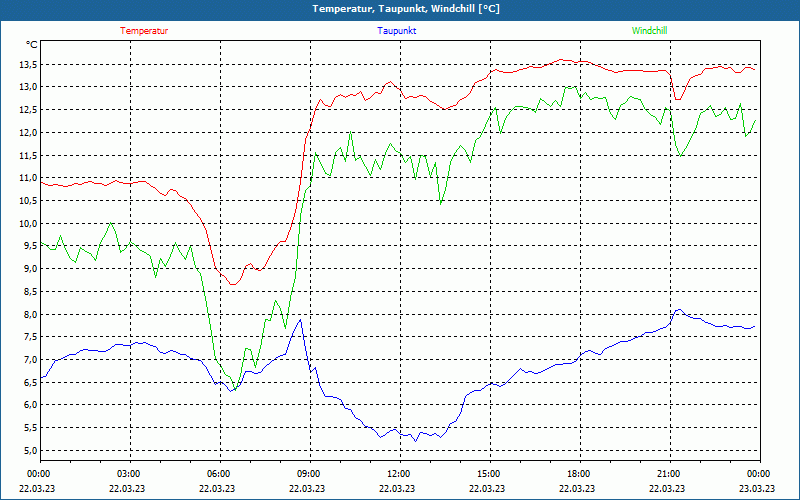Click the 12:00 time axis label
The image size is (800, 500).
[x=397, y=474]
